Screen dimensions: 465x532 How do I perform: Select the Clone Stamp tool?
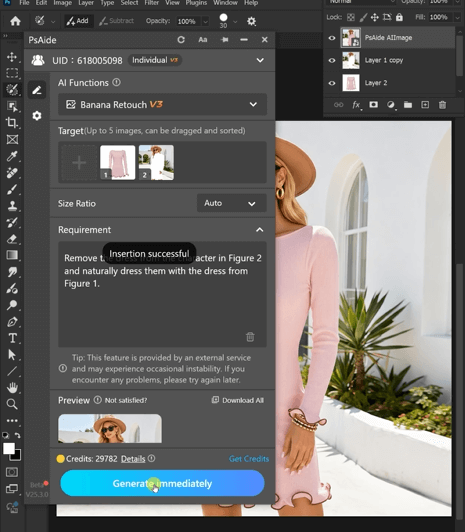(x=12, y=206)
